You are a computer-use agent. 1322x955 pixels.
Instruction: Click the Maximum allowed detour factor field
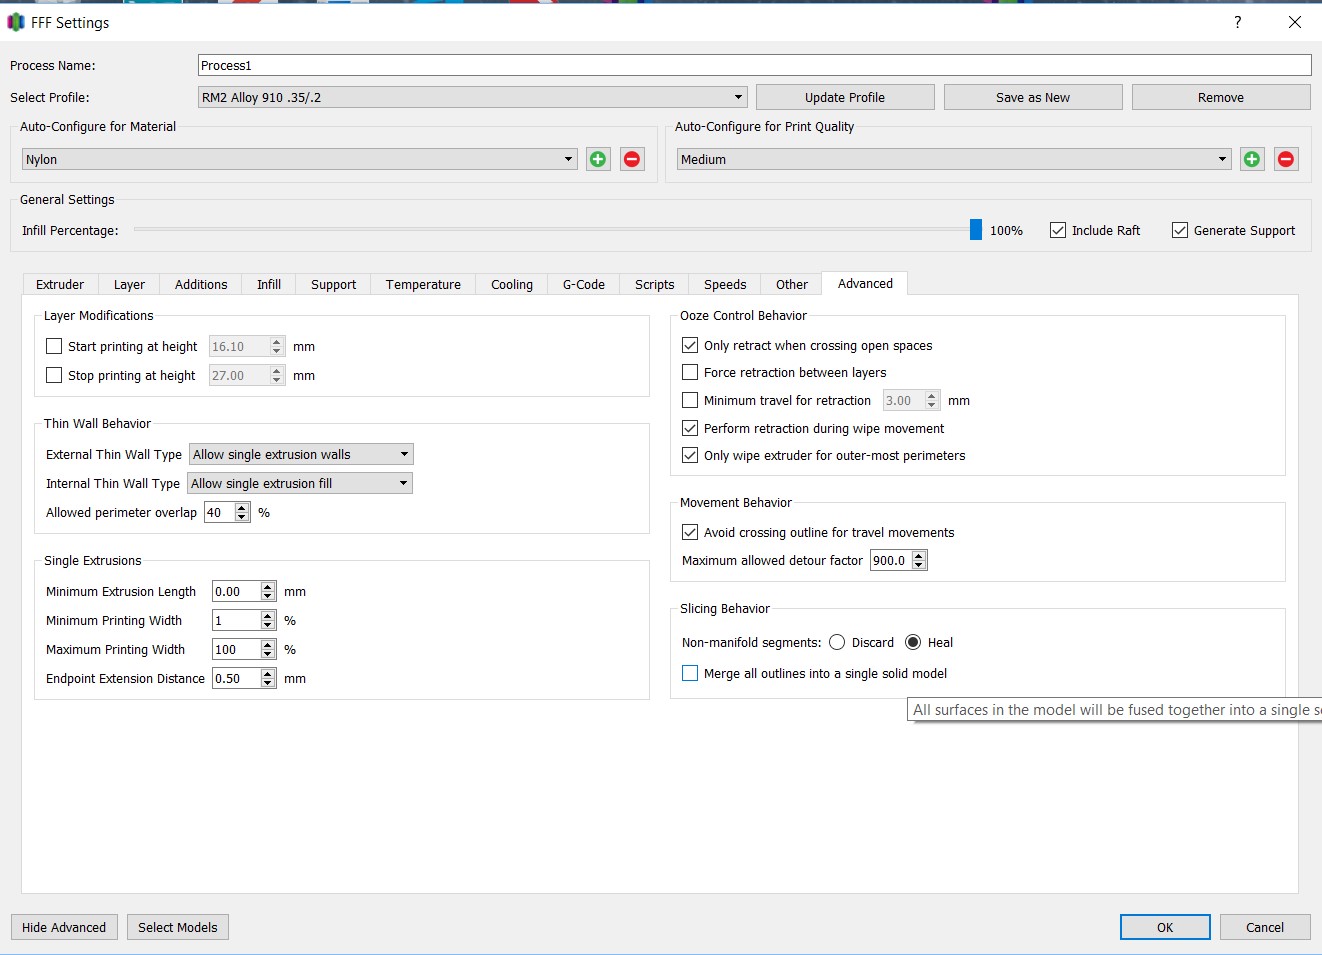[x=891, y=560]
